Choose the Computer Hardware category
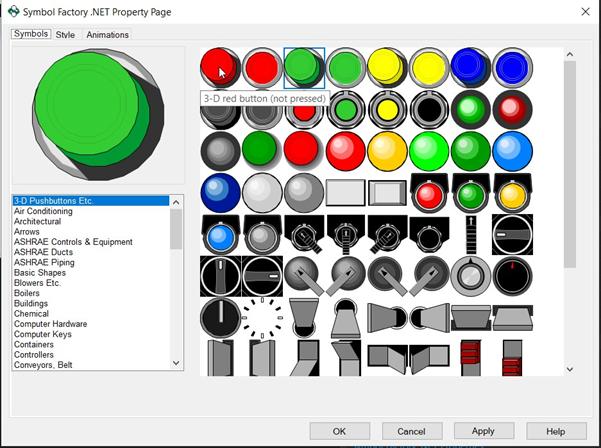The height and width of the screenshot is (448, 601). click(50, 324)
